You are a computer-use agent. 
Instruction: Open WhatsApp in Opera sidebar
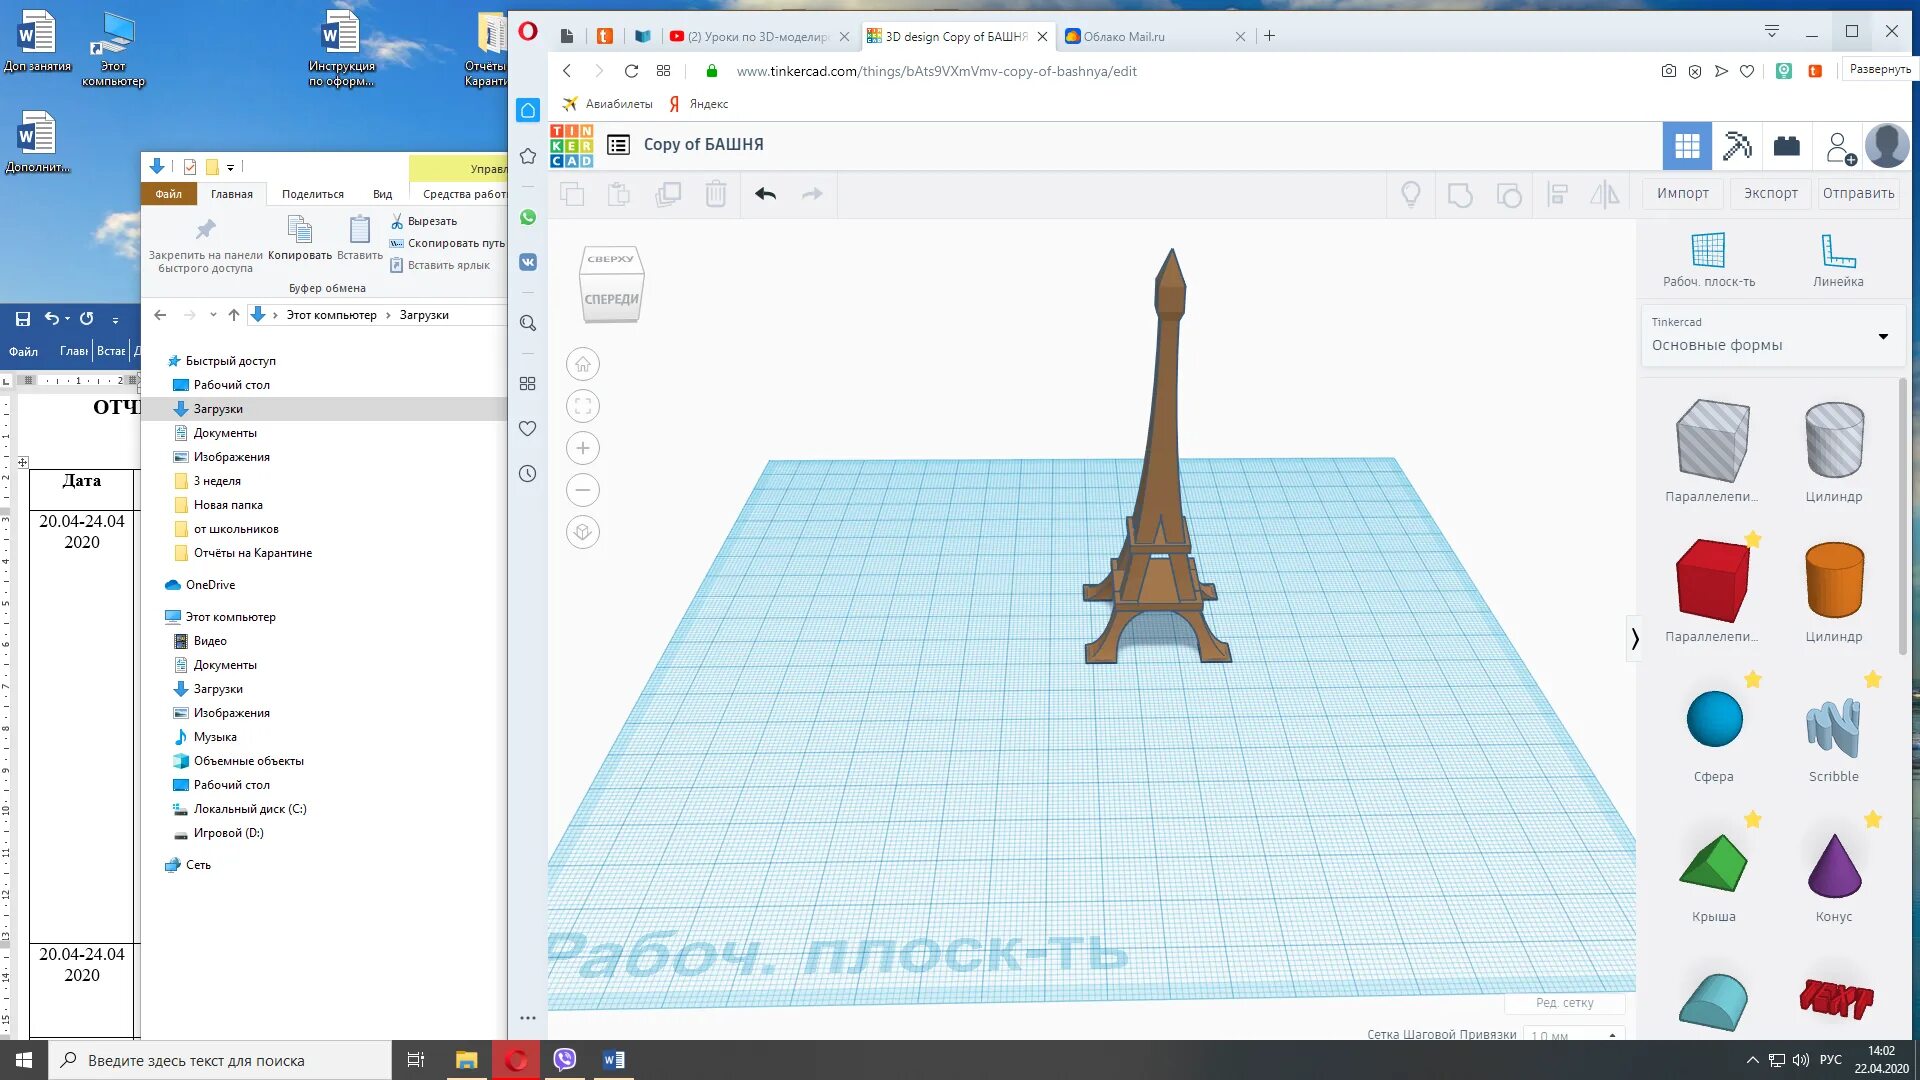pos(528,217)
